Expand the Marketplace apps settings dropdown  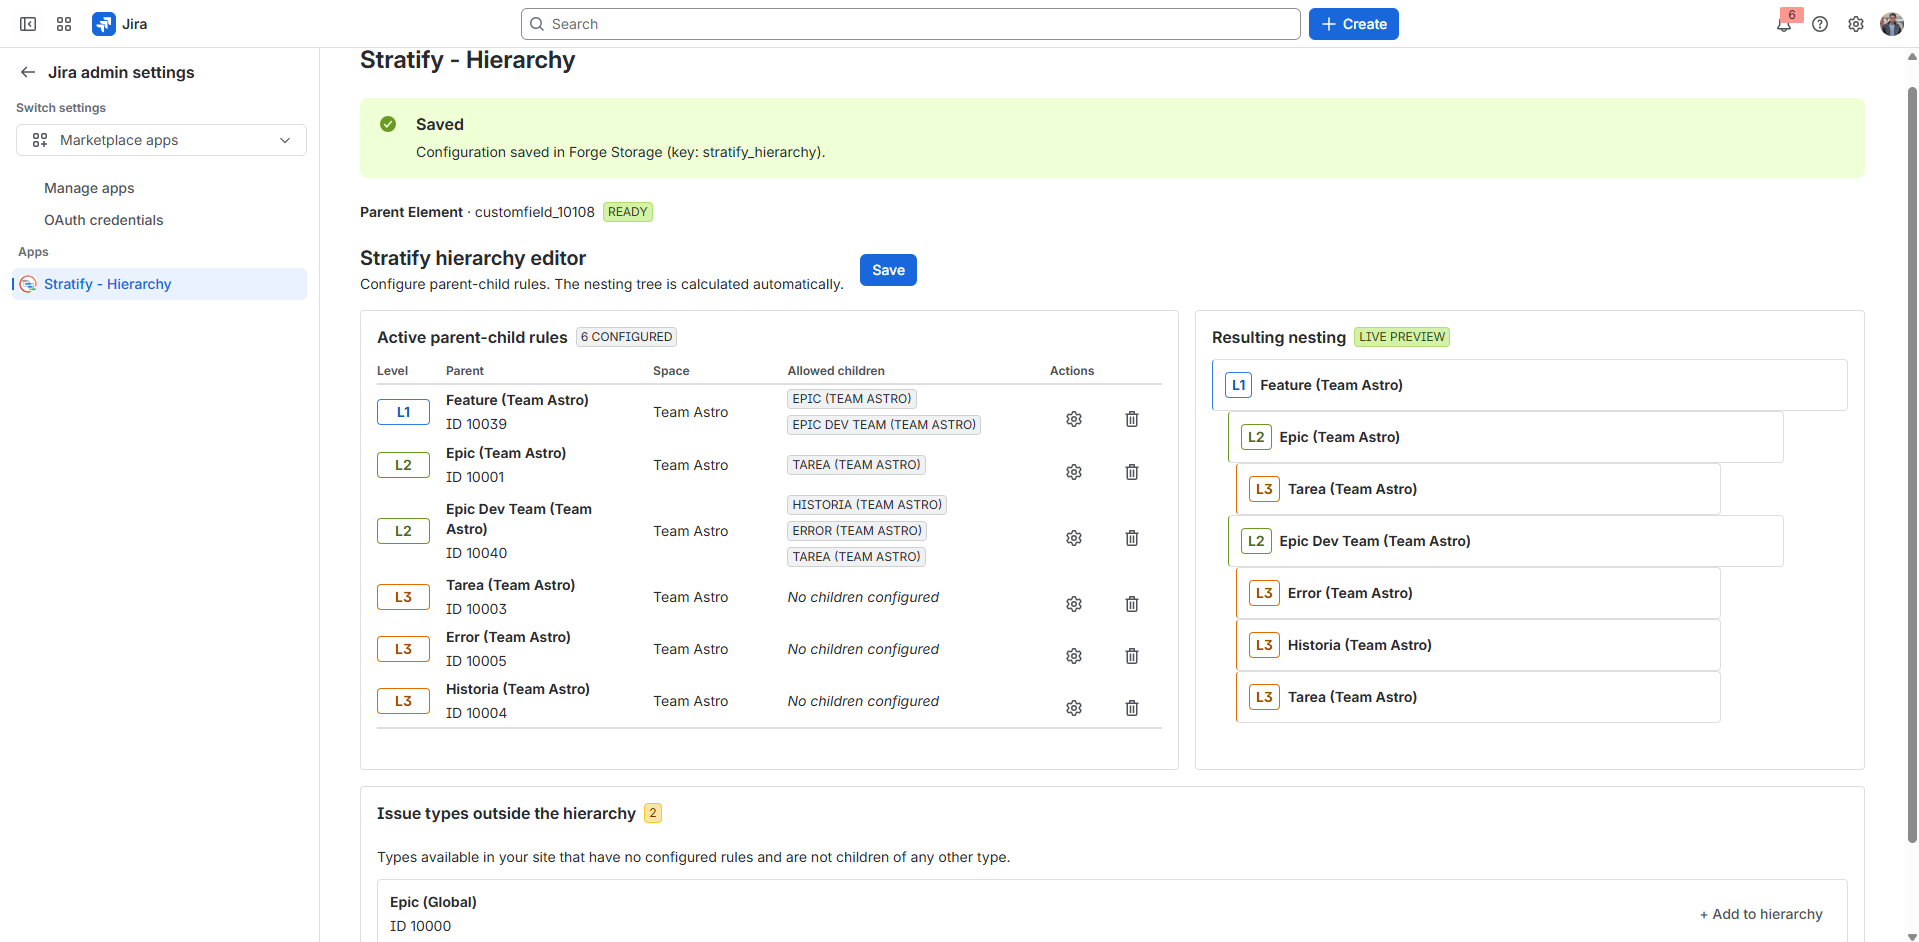pos(161,140)
